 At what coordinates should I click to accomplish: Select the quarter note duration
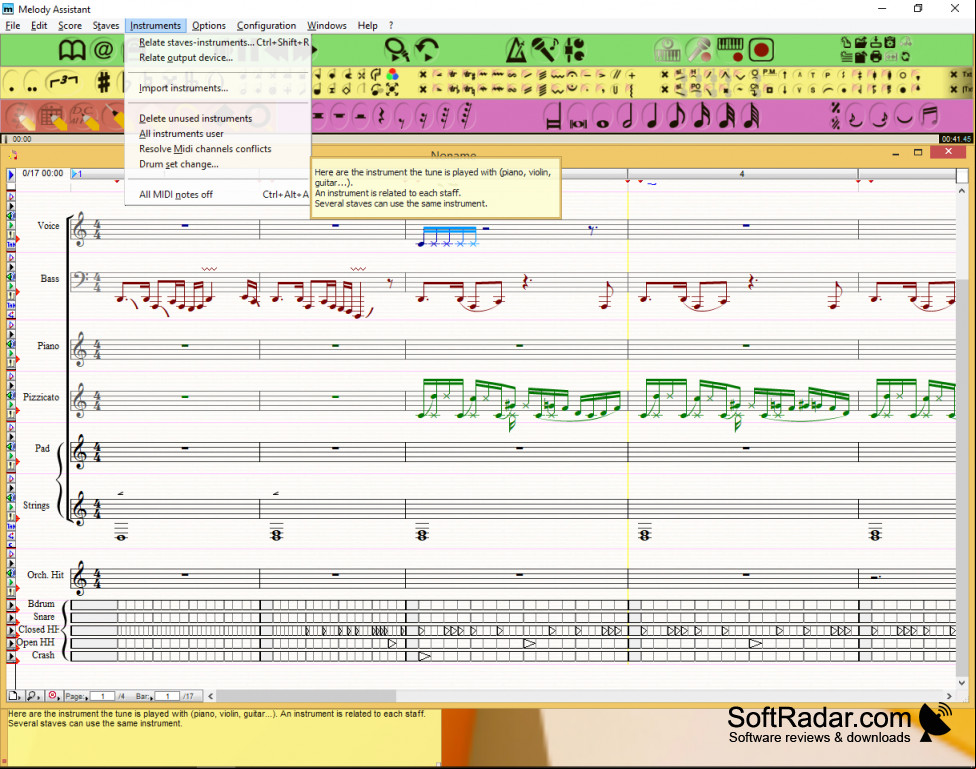pos(652,116)
